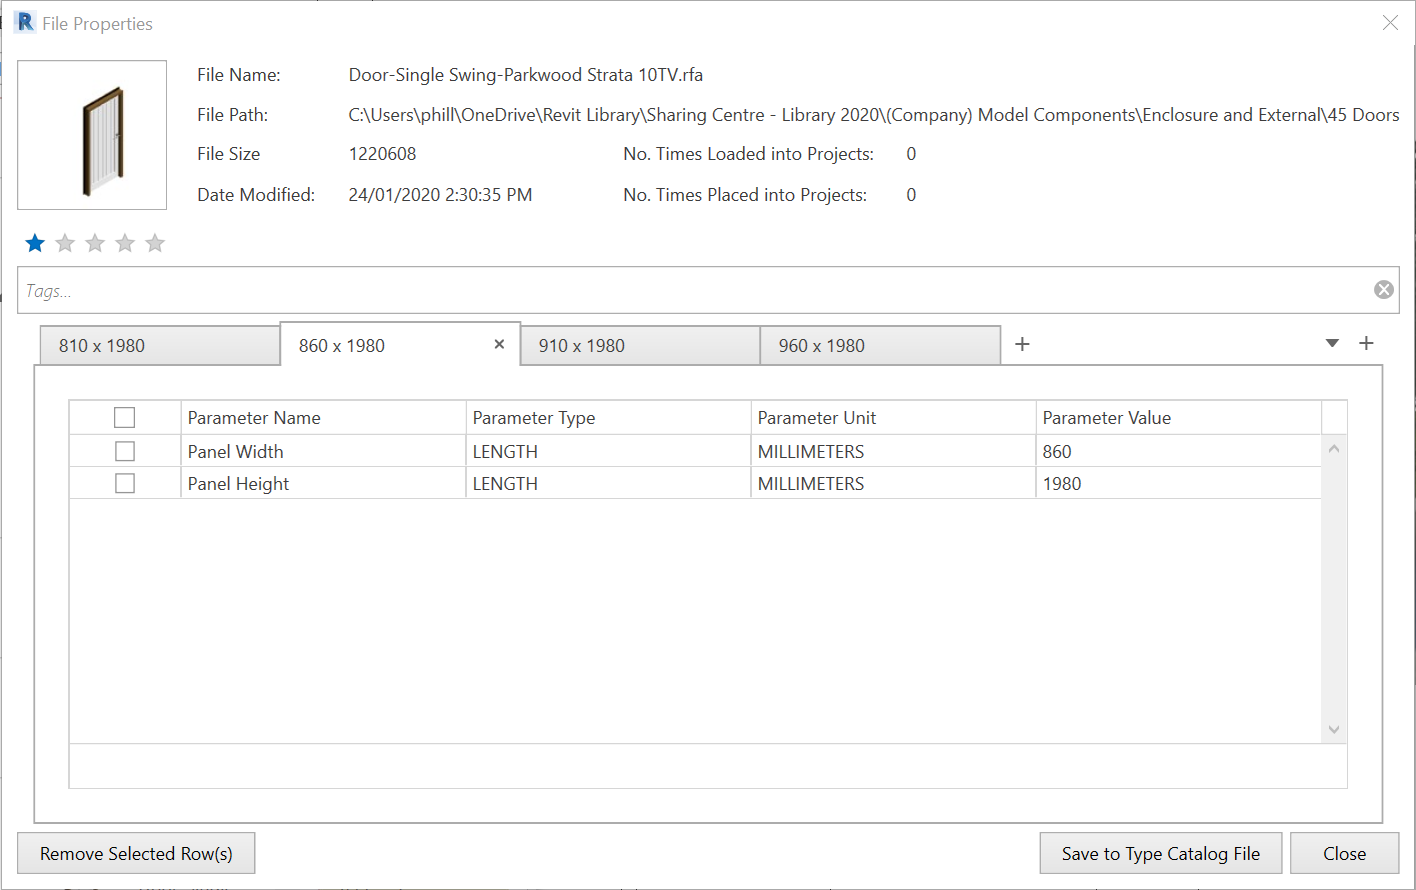Click the Panel Width value 860
This screenshot has height=890, width=1416.
1178,451
